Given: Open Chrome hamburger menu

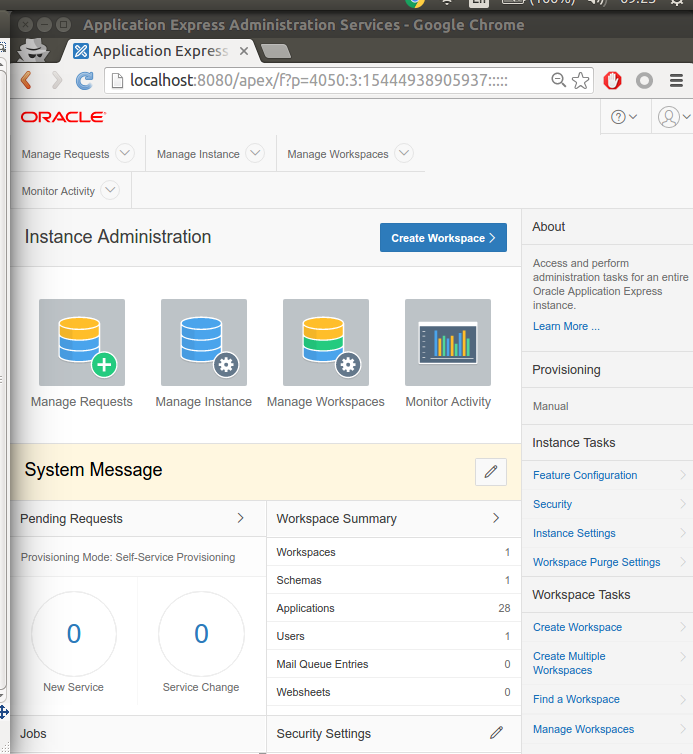Looking at the screenshot, I should pos(676,80).
